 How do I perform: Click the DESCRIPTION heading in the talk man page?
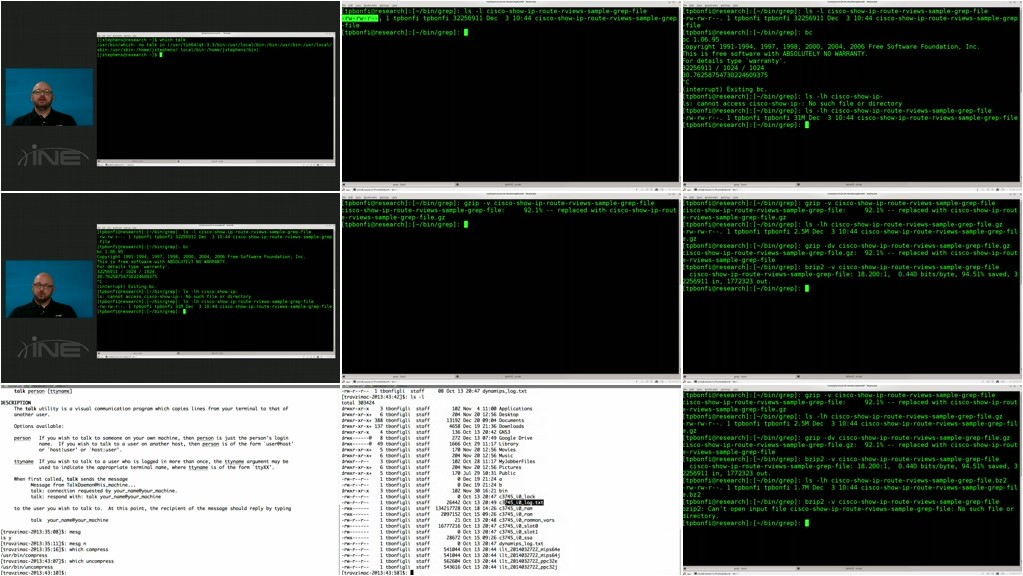16,402
